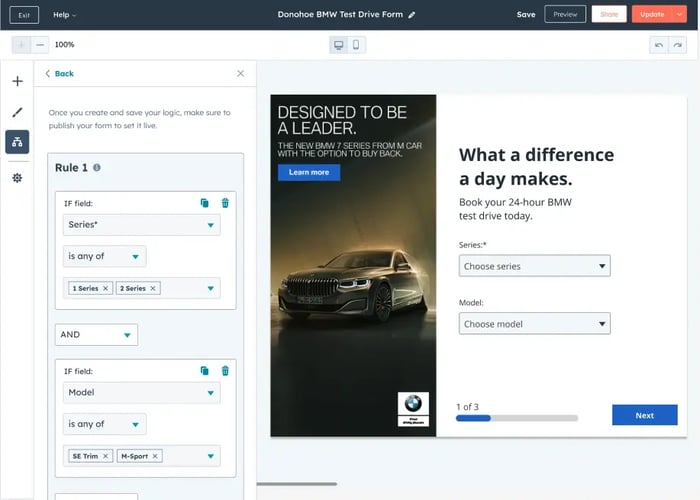The image size is (700, 500).
Task: Delete the Model condition with the trash icon
Action: point(225,371)
